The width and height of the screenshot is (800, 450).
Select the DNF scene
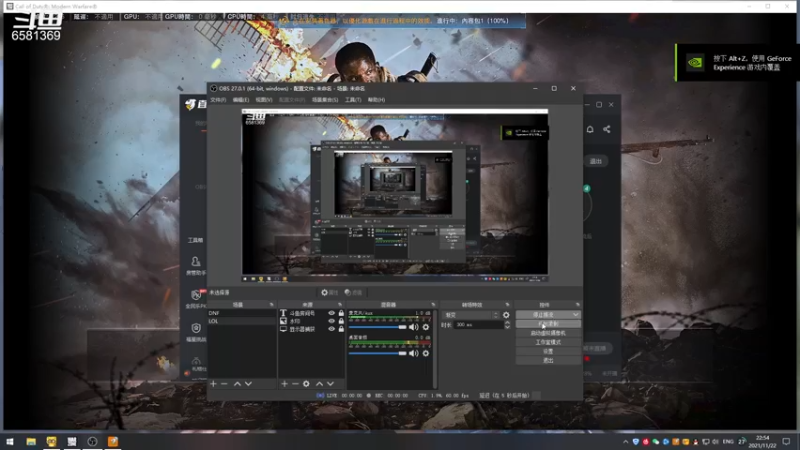point(241,313)
